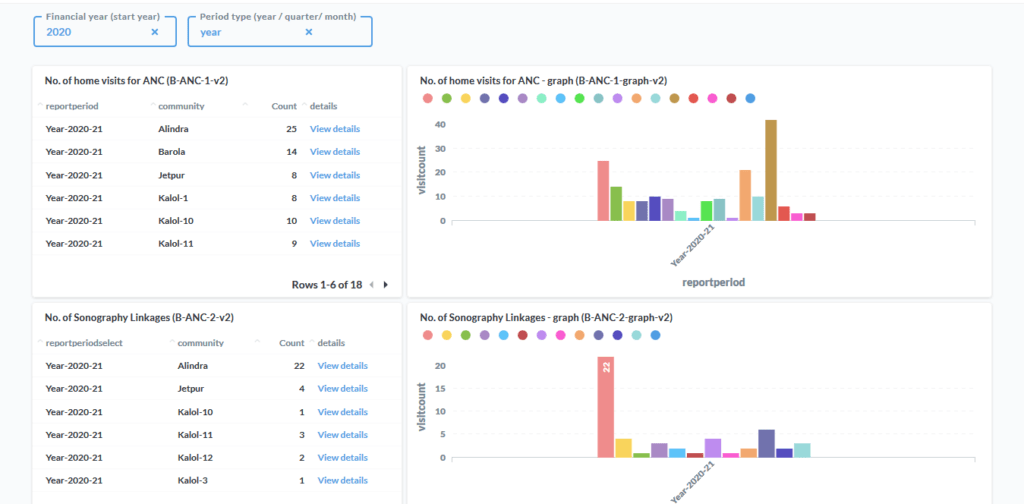Clear the Financial year filter value
This screenshot has width=1024, height=504.
[x=155, y=32]
